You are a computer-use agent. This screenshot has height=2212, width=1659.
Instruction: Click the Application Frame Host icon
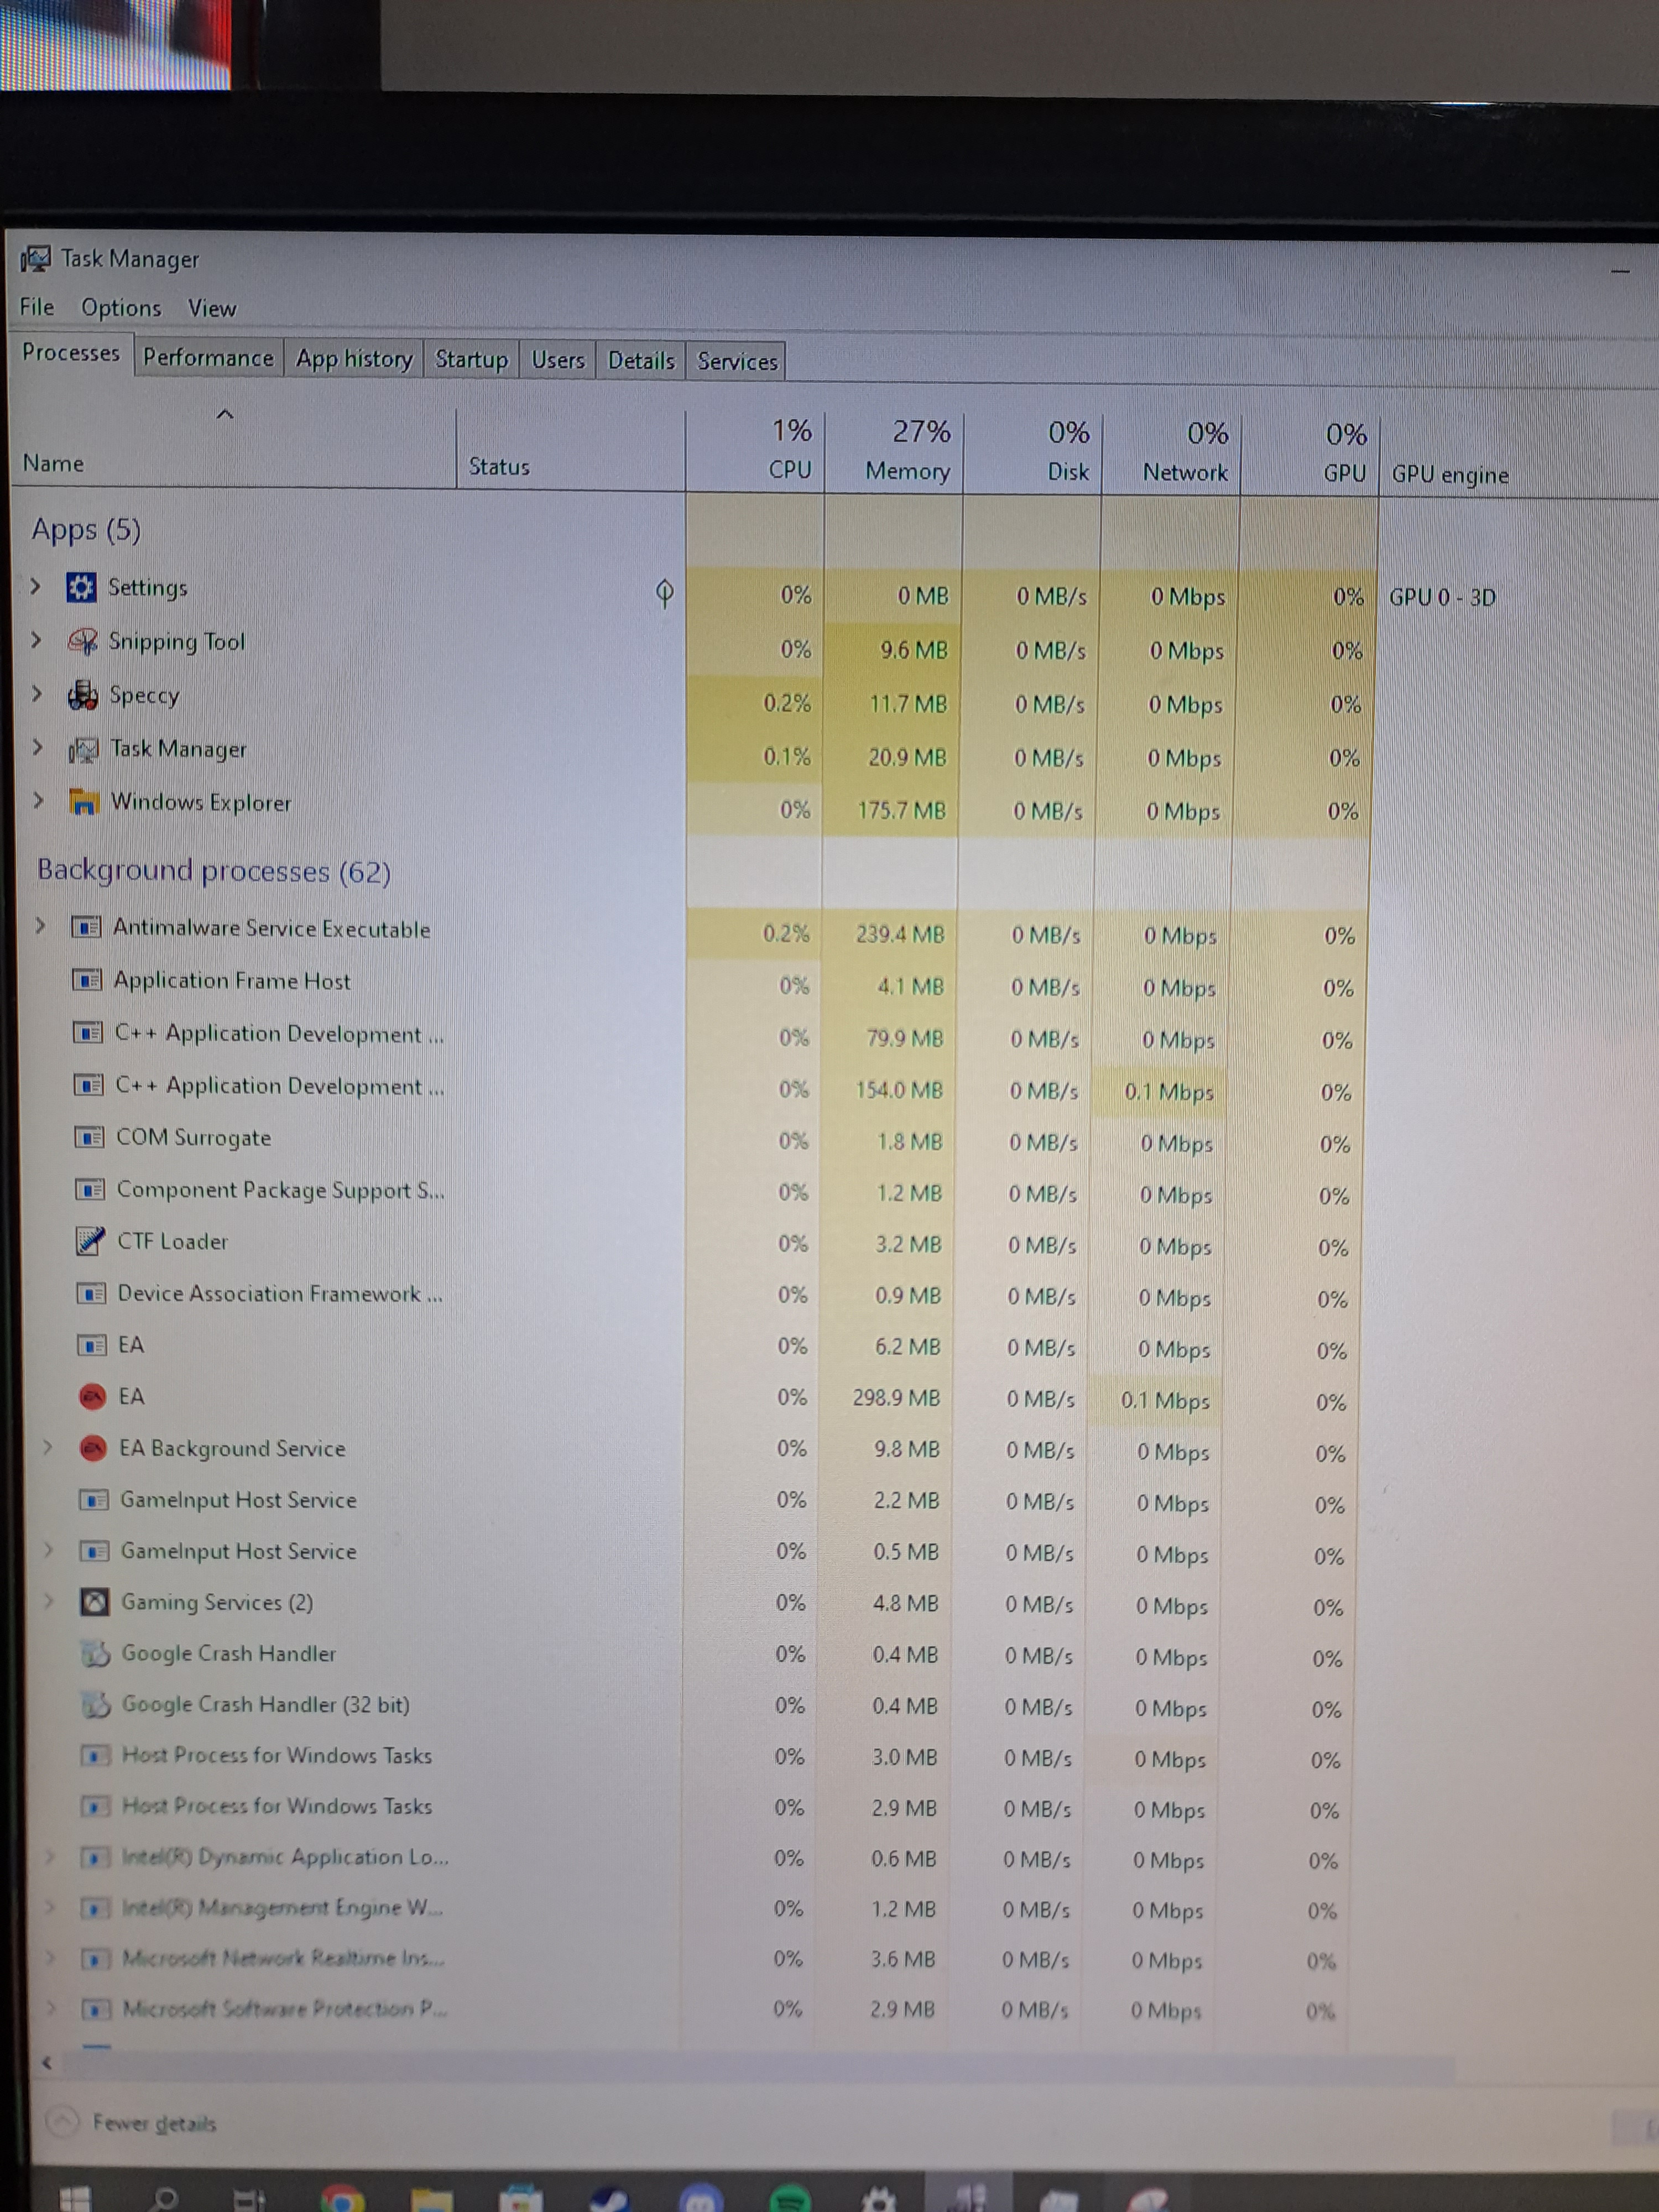click(x=87, y=980)
